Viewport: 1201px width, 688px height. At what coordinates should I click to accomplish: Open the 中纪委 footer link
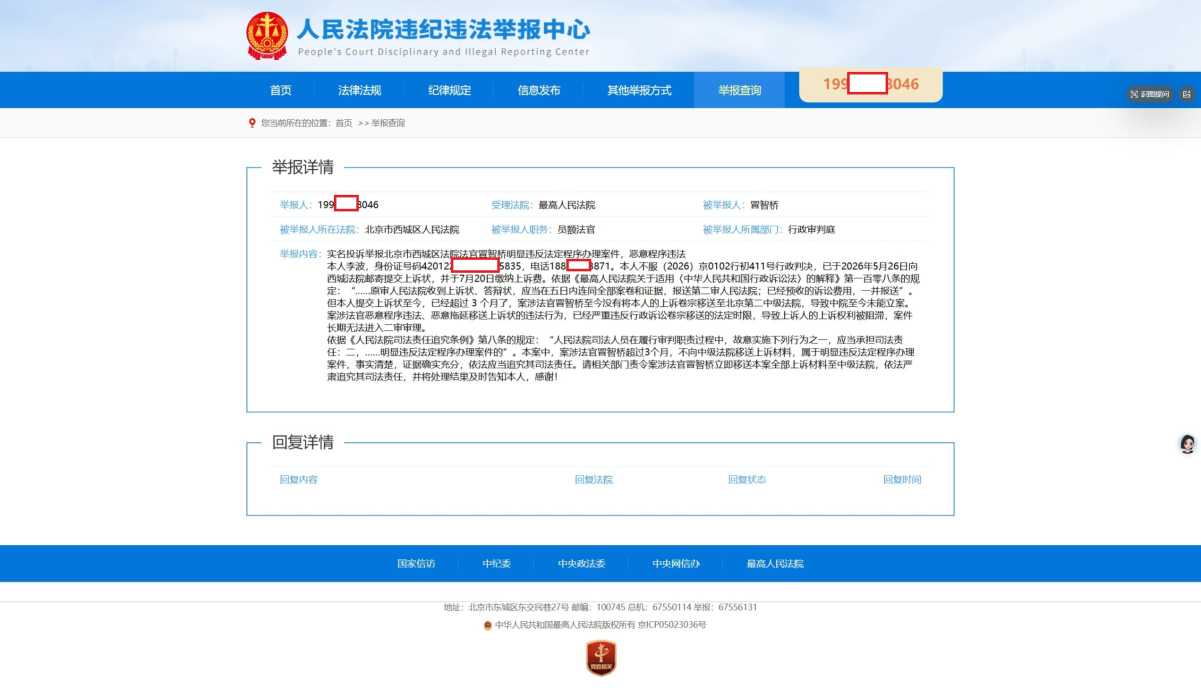(496, 564)
